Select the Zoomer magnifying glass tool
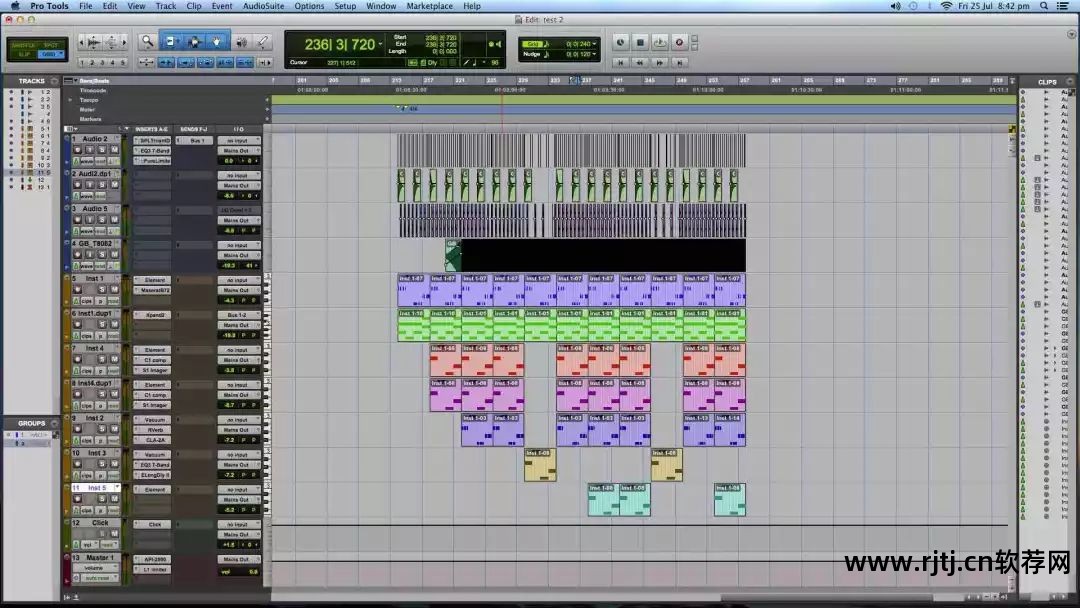 click(147, 41)
